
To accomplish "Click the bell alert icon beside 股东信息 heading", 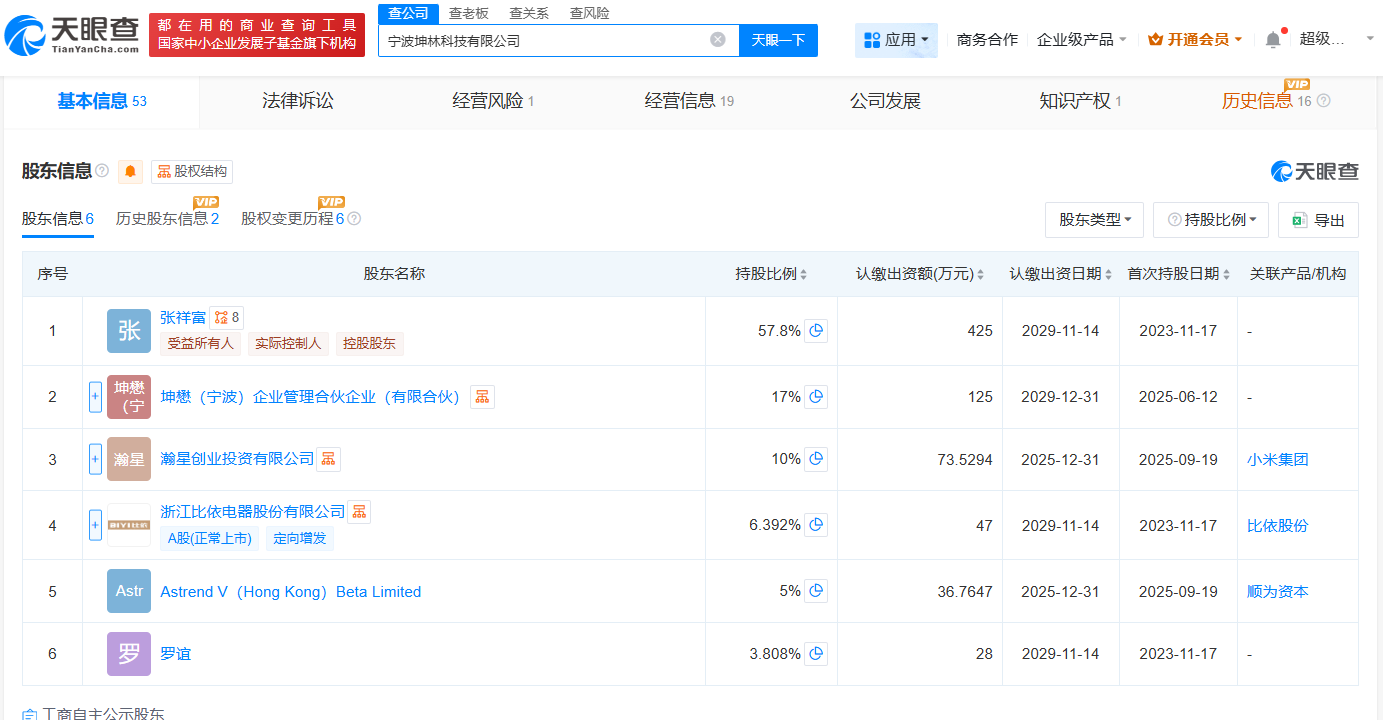I will coord(130,171).
